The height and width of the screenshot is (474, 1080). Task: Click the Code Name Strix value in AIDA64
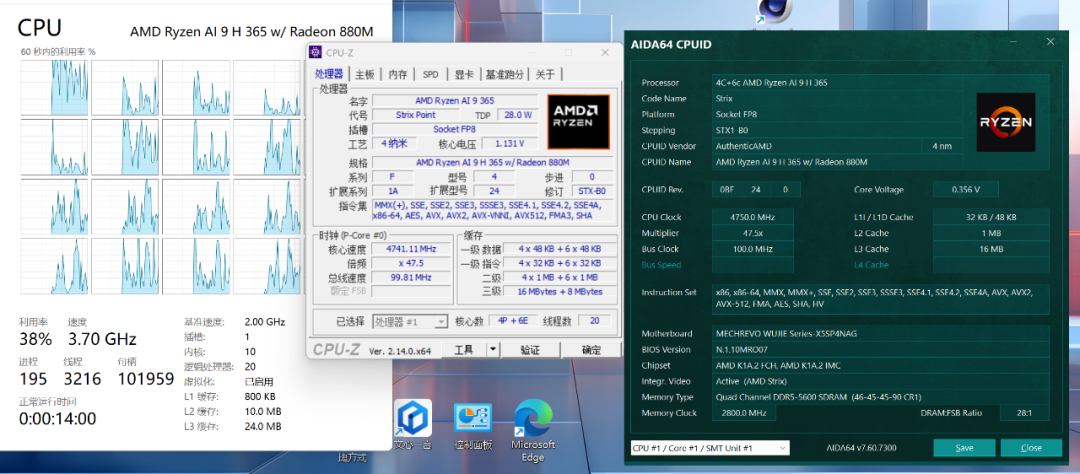837,99
